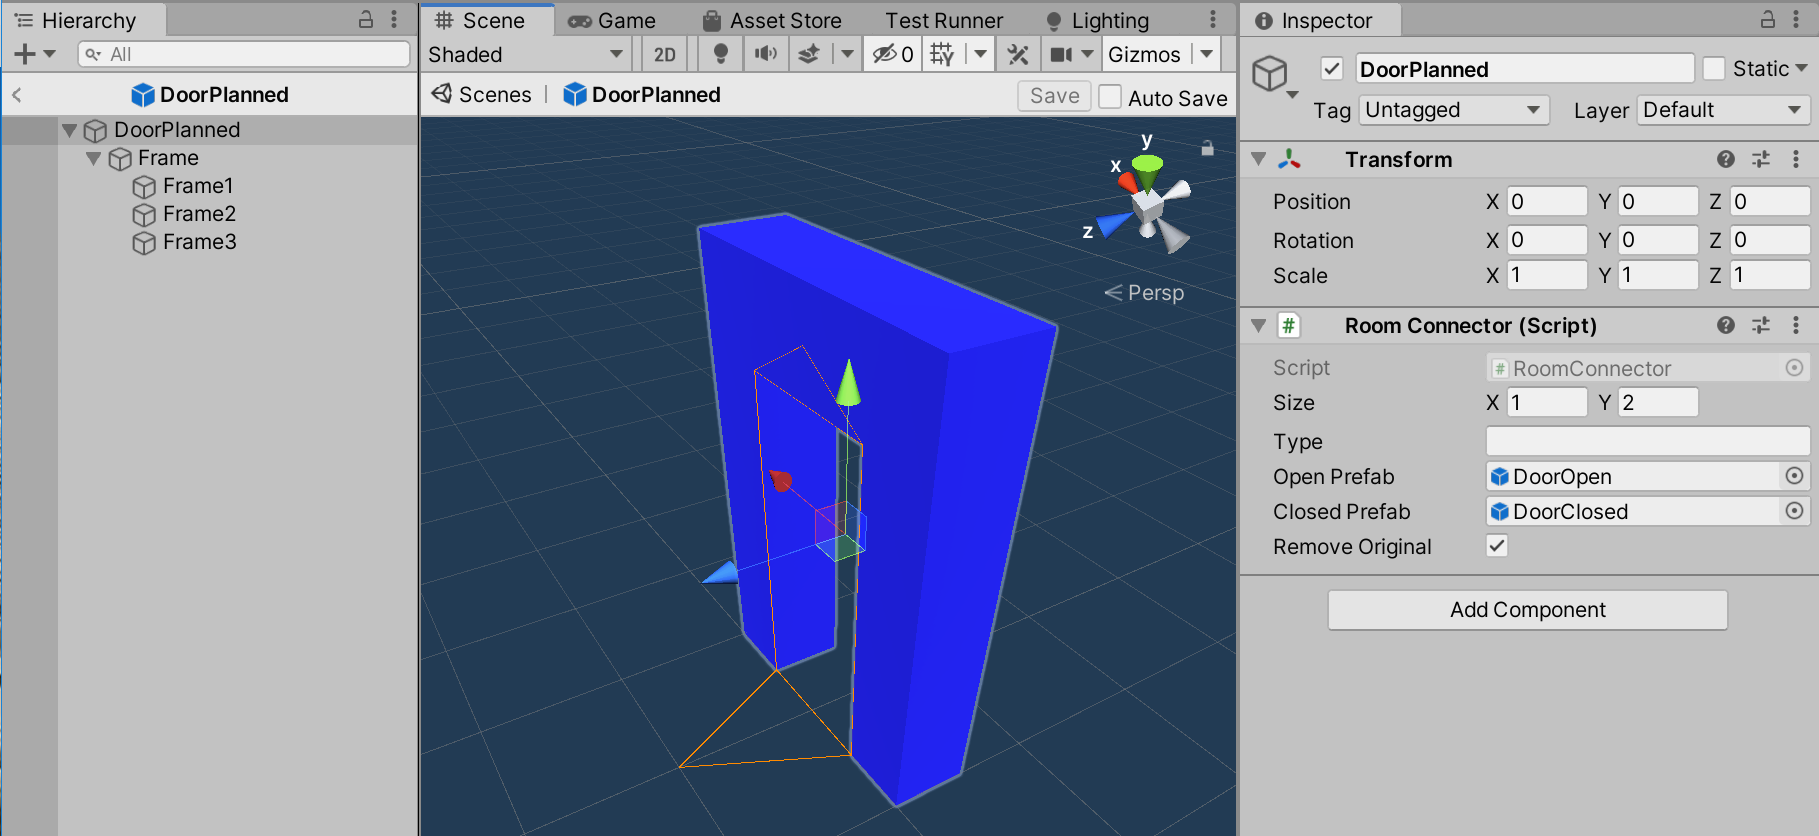Open scene effects dropdown arrow
Image resolution: width=1819 pixels, height=836 pixels.
(847, 54)
